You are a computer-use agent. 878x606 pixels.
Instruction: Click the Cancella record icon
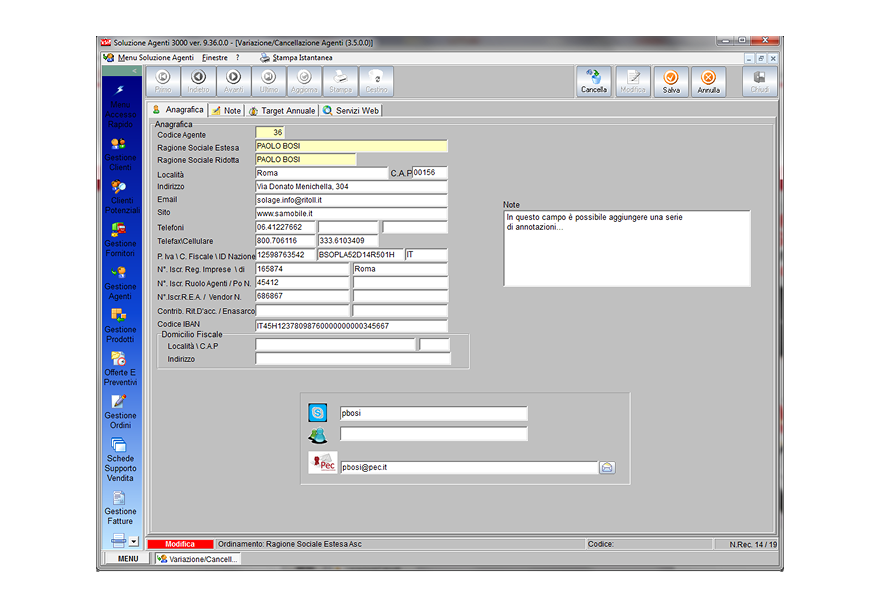(x=594, y=81)
